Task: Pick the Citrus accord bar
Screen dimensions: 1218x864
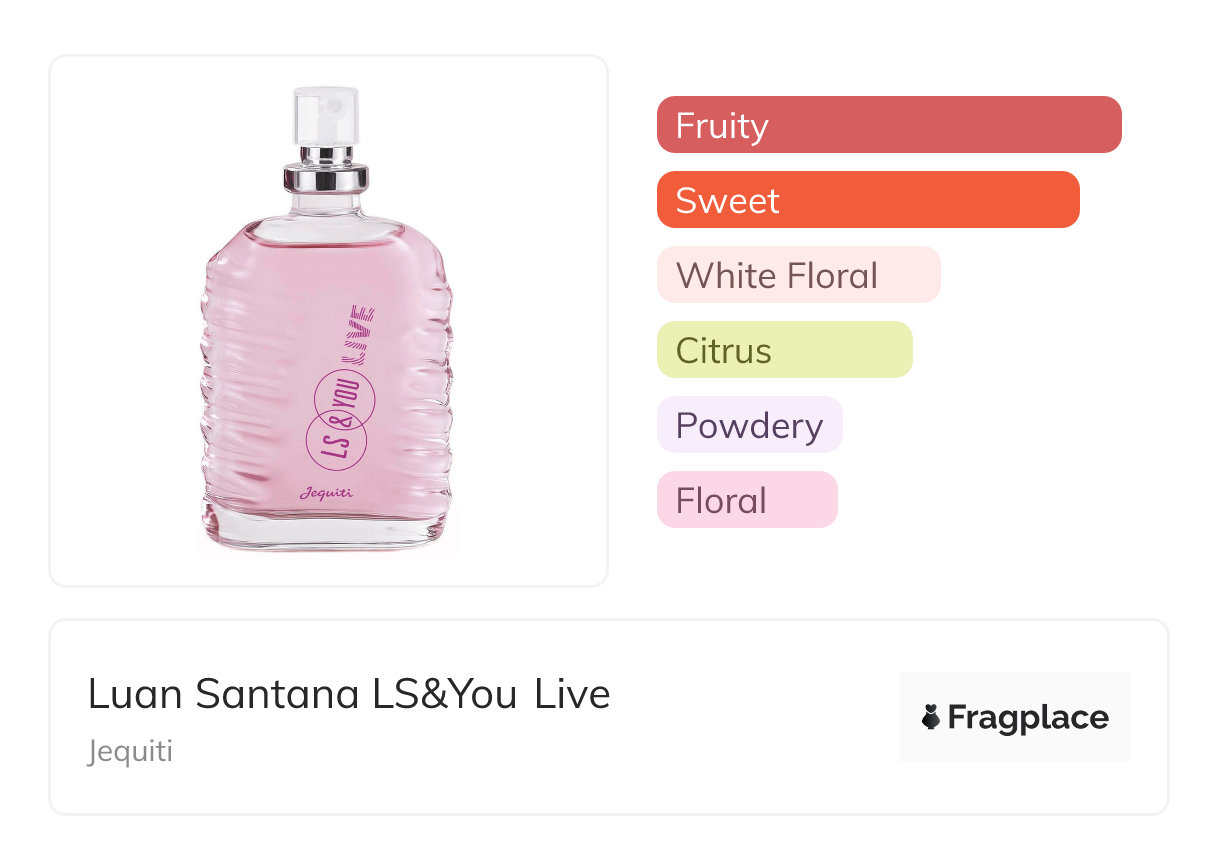Action: 784,350
